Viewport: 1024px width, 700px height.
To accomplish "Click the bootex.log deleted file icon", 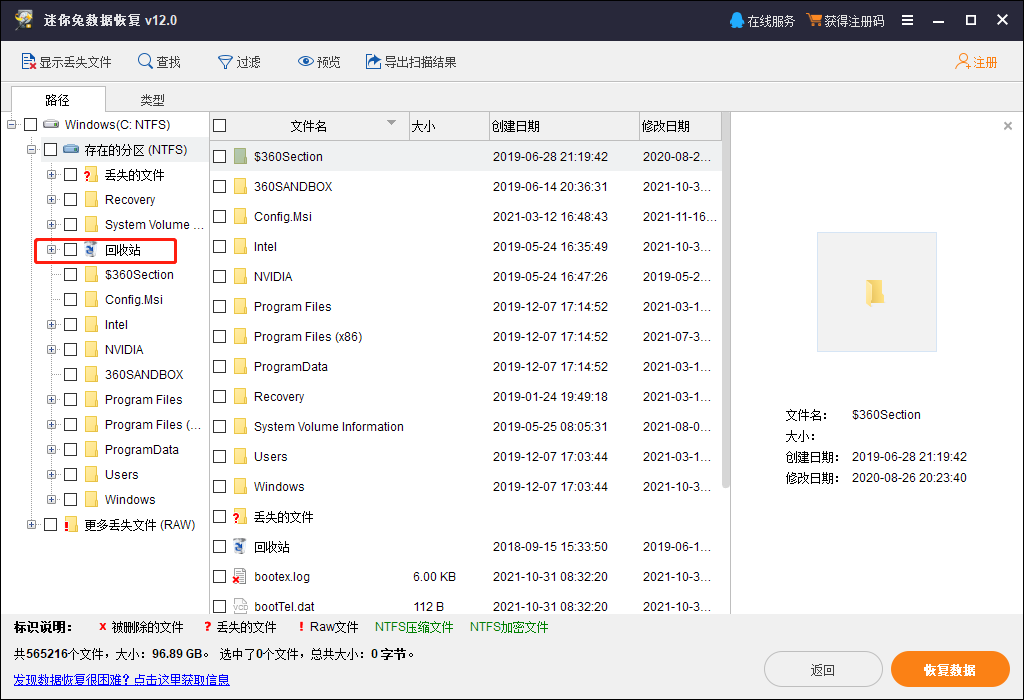I will (240, 577).
